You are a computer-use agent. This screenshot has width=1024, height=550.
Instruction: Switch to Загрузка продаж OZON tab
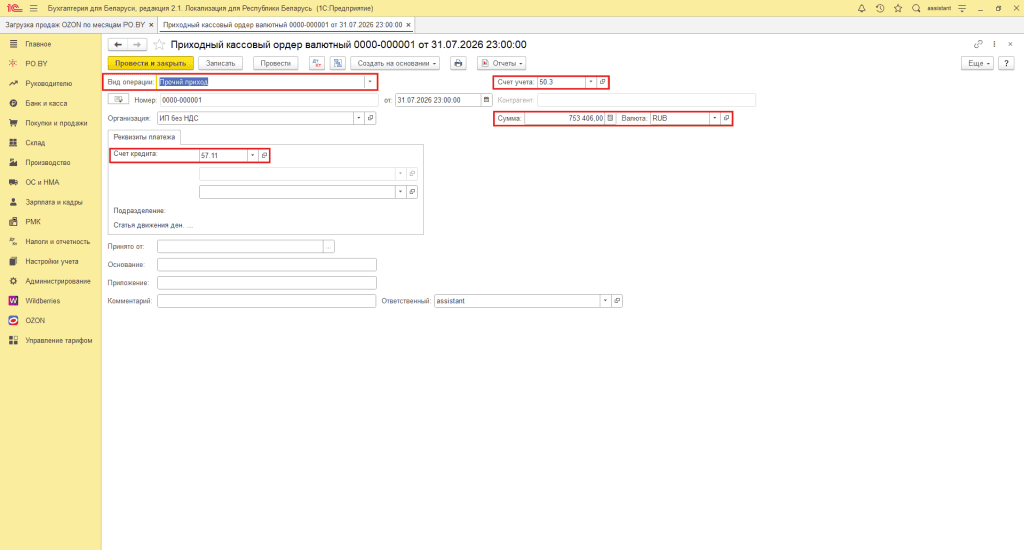[74, 25]
